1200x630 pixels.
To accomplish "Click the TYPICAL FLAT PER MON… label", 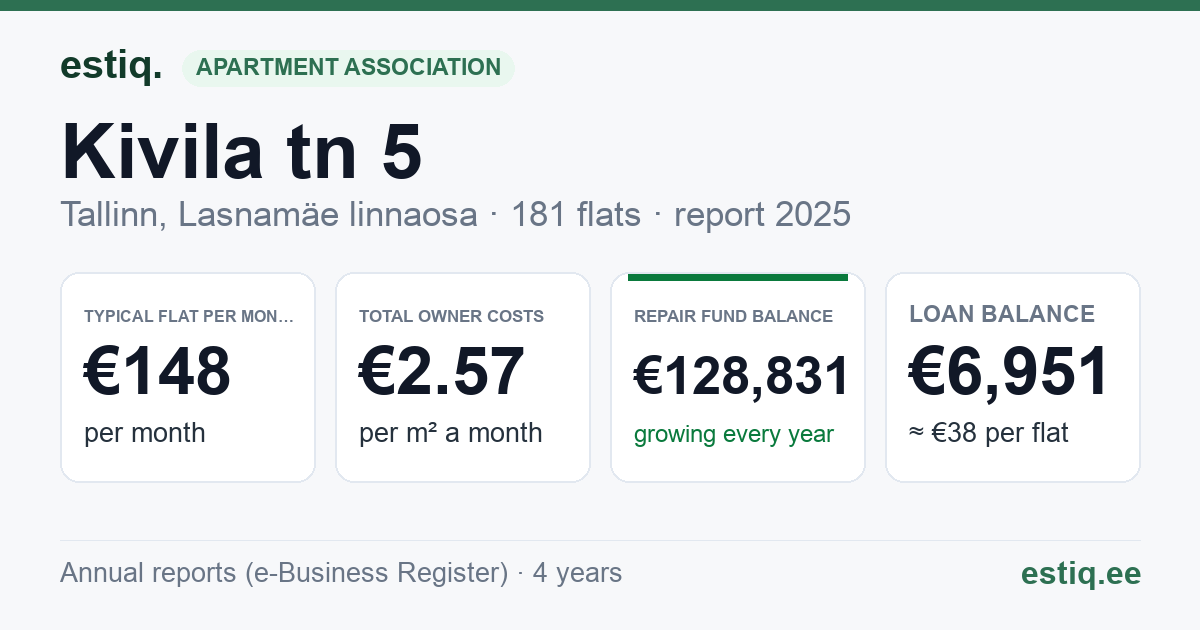I will click(x=189, y=317).
